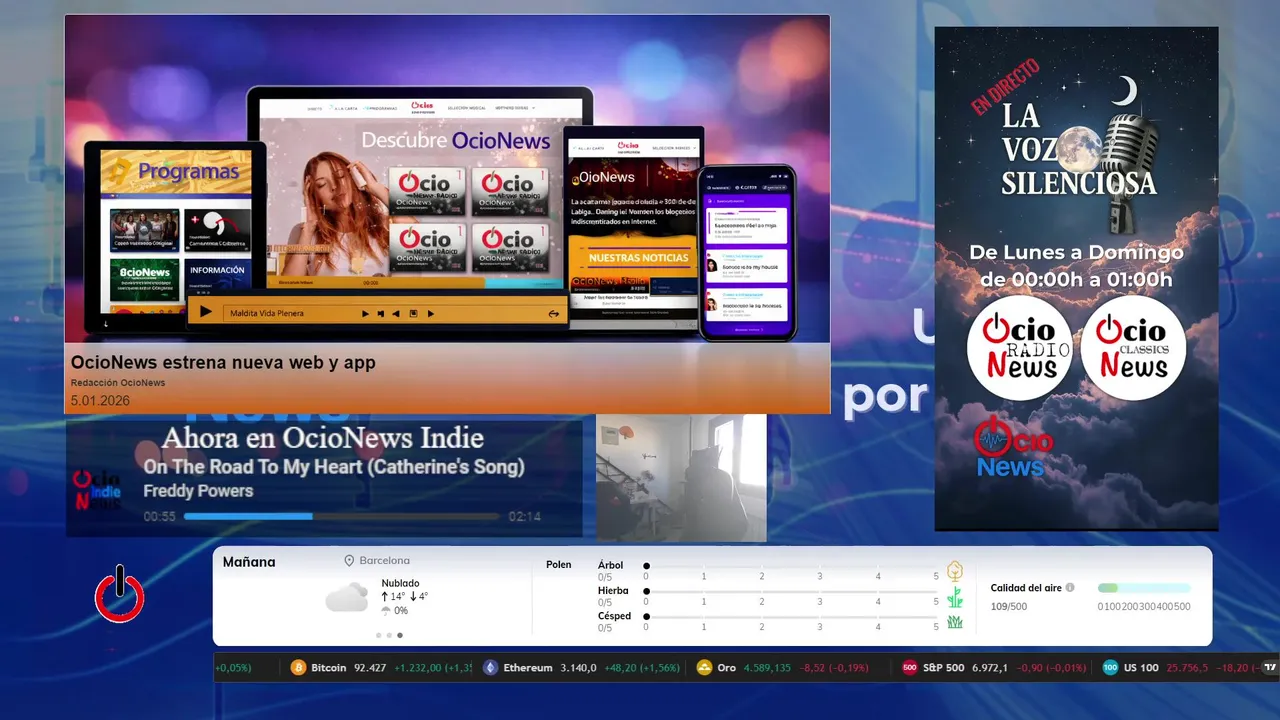Click the S&P 500 red badge icon

click(910, 668)
